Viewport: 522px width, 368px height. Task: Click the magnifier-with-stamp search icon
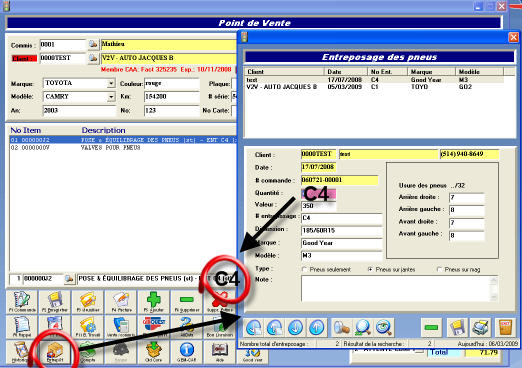342,327
